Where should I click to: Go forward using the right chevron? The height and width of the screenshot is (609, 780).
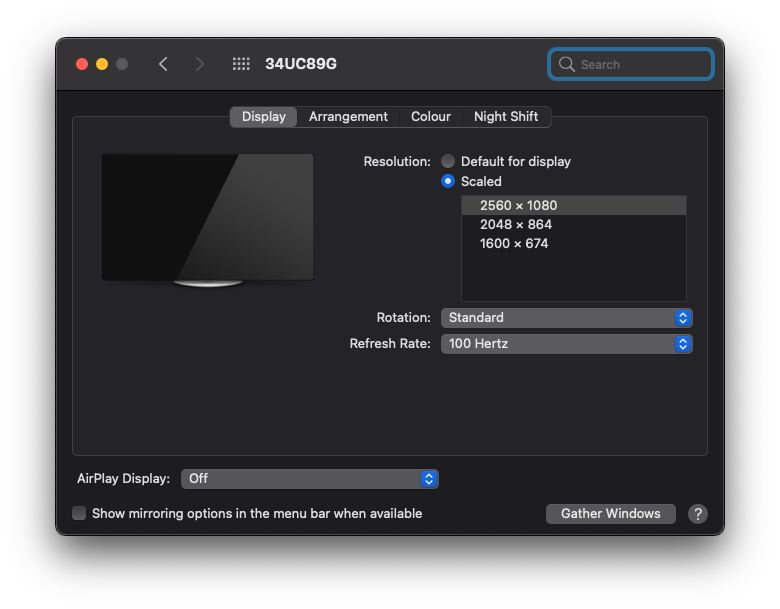[x=199, y=64]
